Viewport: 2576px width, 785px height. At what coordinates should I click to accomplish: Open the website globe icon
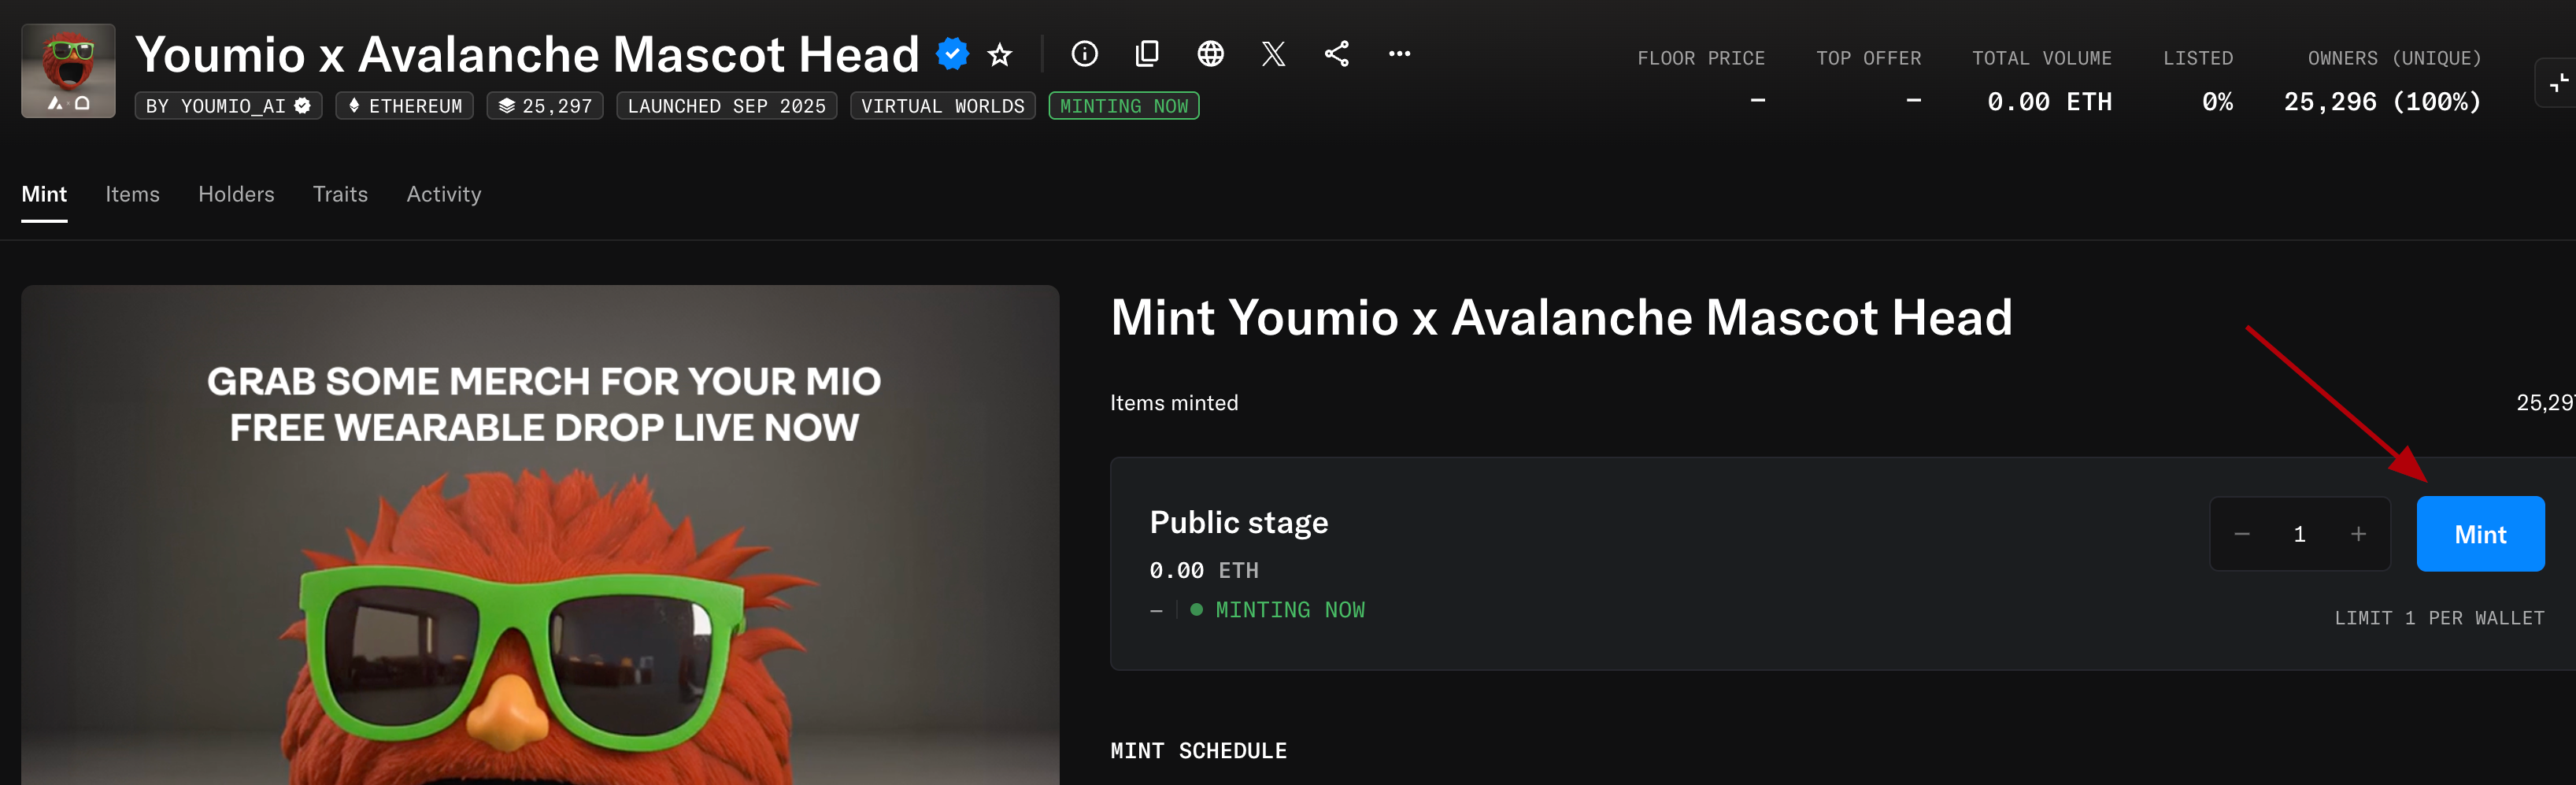tap(1210, 54)
